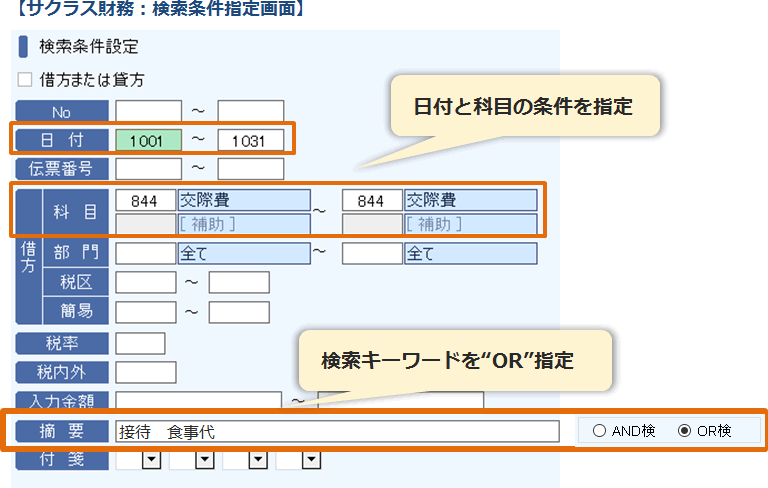Click the 日付 row label
The width and height of the screenshot is (768, 488).
coord(62,140)
